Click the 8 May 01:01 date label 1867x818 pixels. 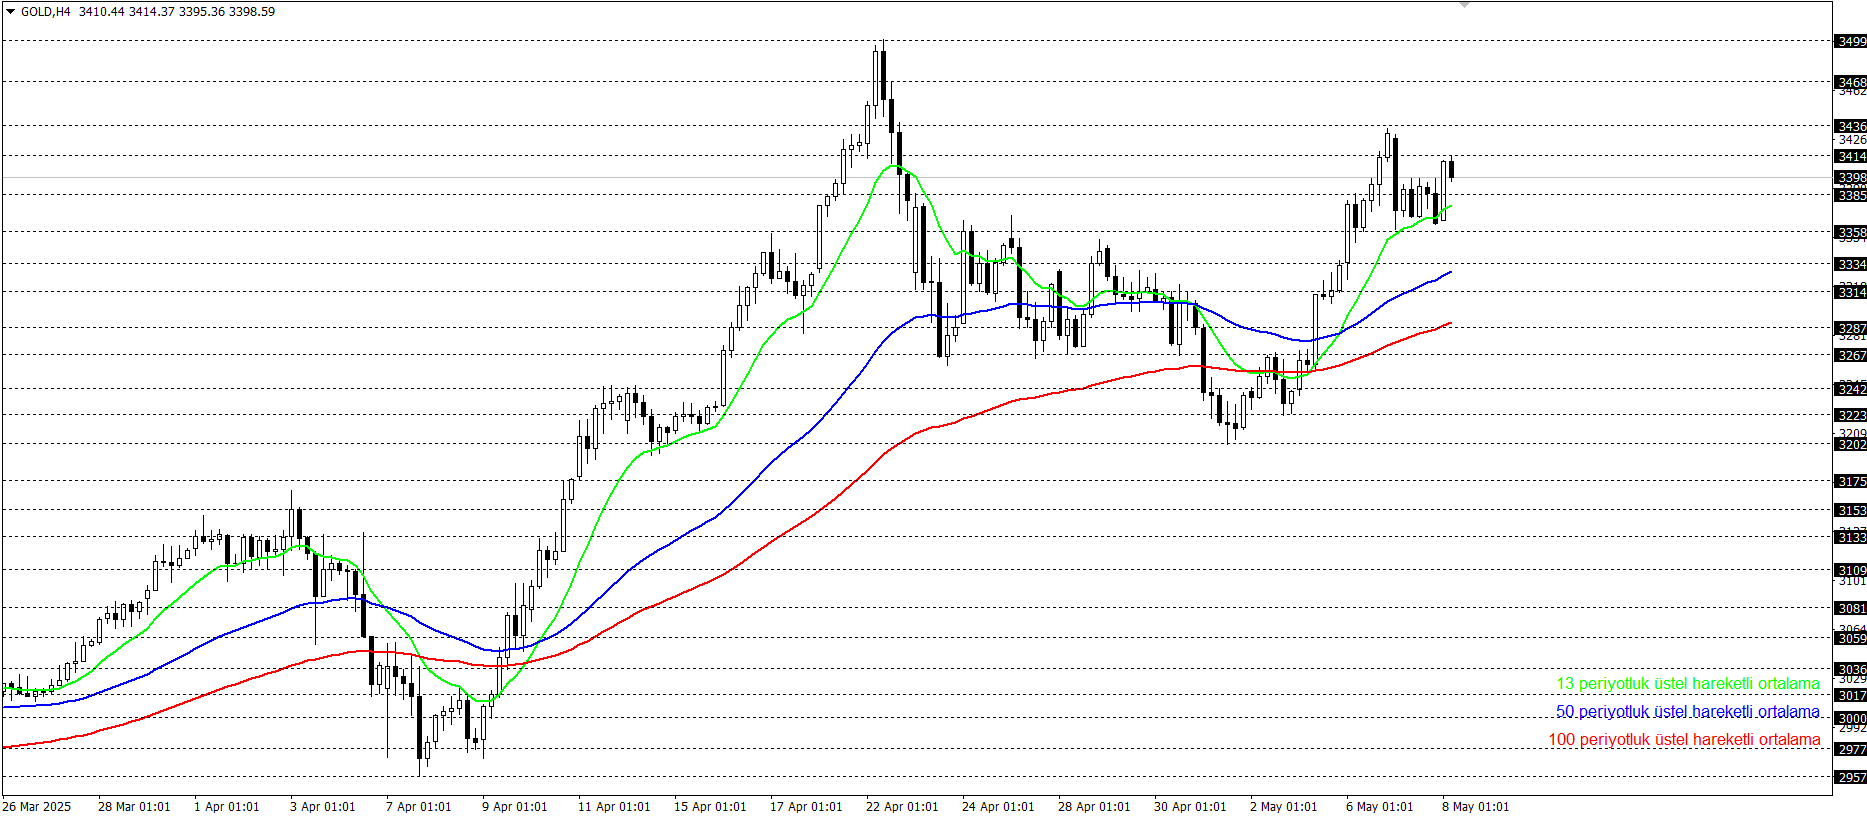click(1475, 807)
